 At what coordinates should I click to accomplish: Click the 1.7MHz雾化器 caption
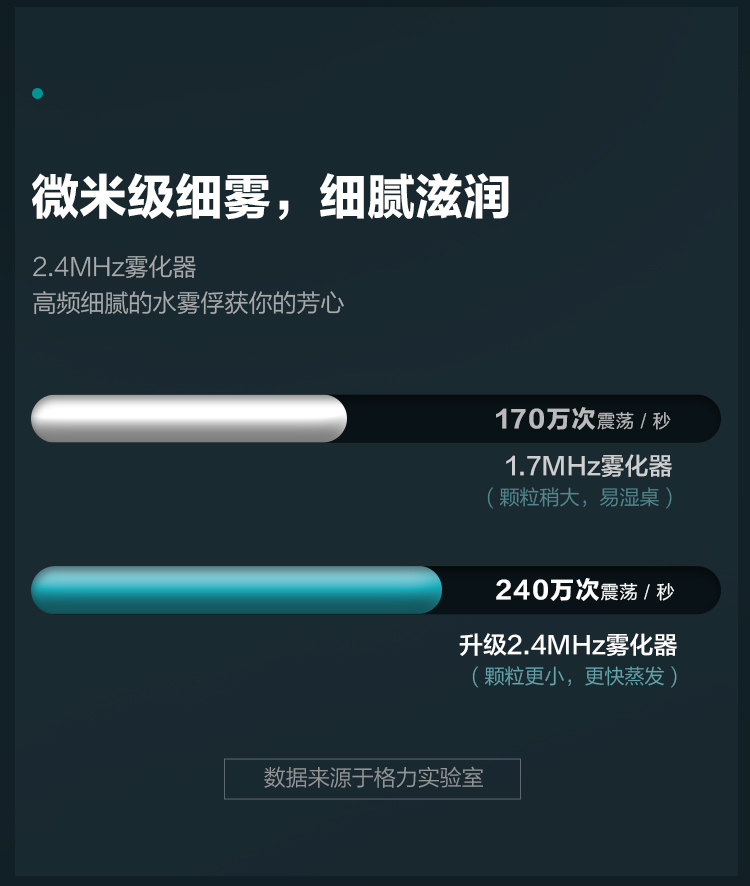(588, 466)
